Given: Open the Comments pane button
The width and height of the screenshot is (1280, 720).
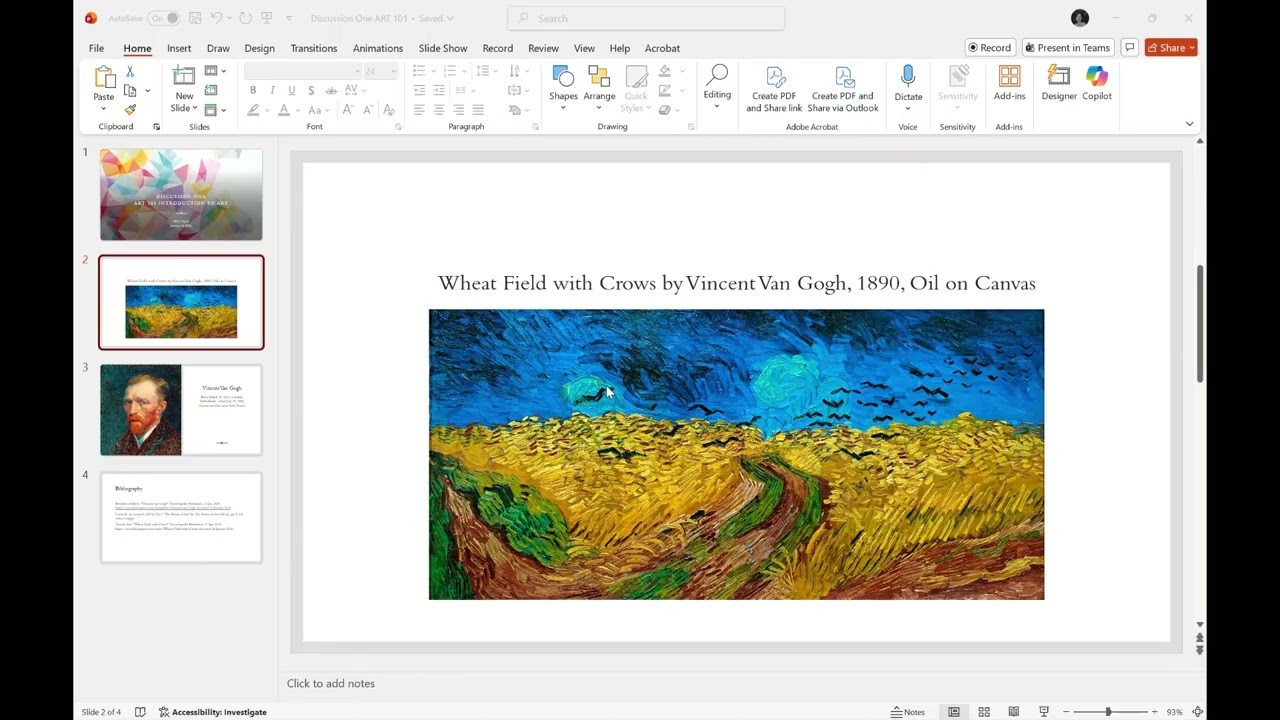Looking at the screenshot, I should (1129, 48).
